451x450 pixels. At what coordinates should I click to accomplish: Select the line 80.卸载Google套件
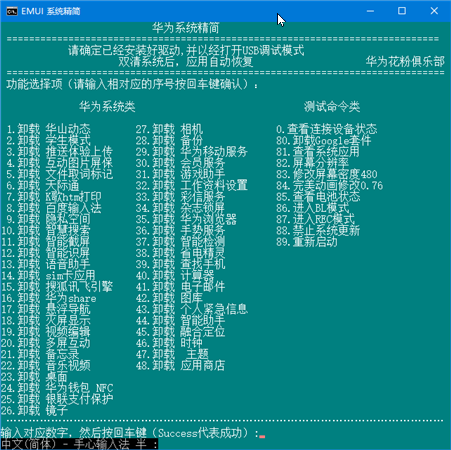pos(324,140)
